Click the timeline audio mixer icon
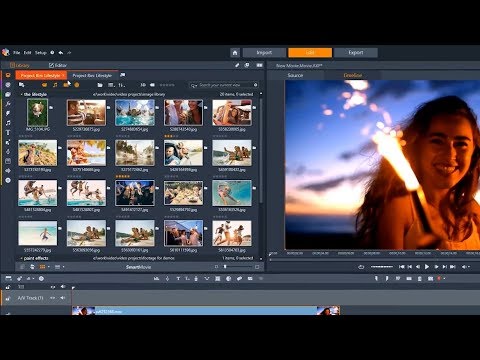Image resolution: width=480 pixels, height=360 pixels. pos(156,279)
